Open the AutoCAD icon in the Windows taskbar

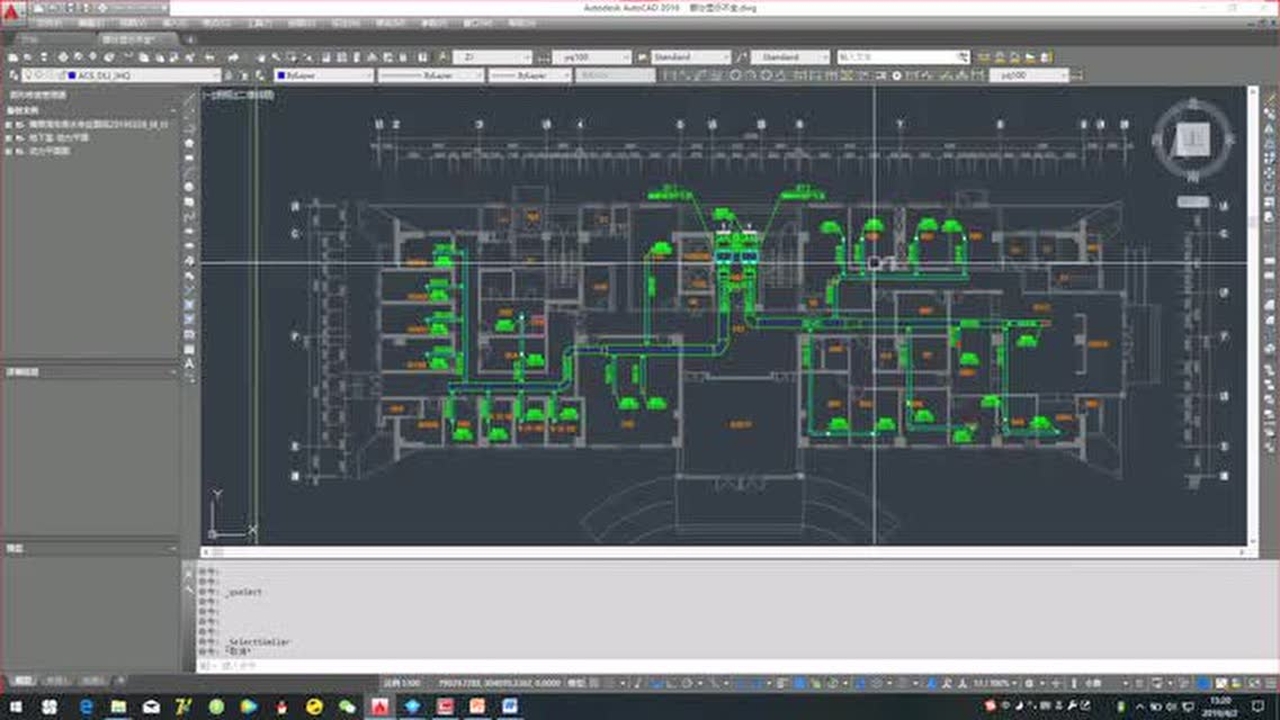tap(380, 707)
